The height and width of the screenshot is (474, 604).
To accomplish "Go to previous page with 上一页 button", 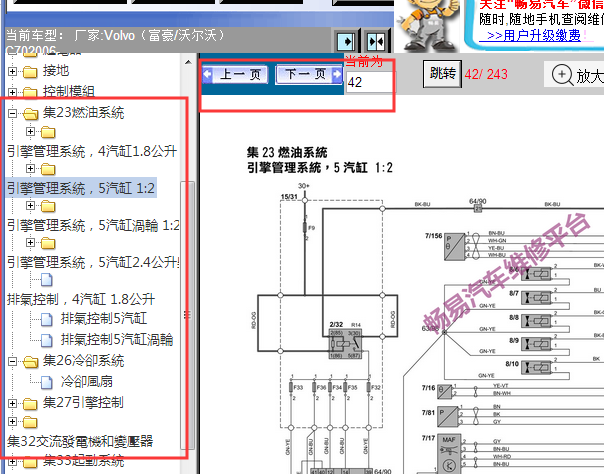I will point(235,74).
